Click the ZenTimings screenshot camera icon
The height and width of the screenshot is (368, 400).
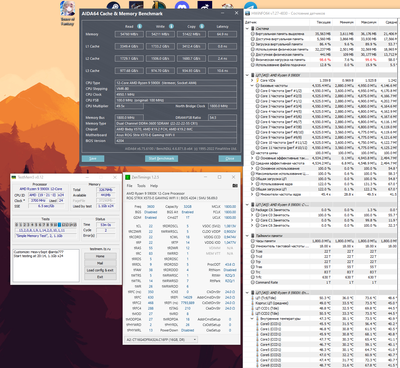point(235,186)
